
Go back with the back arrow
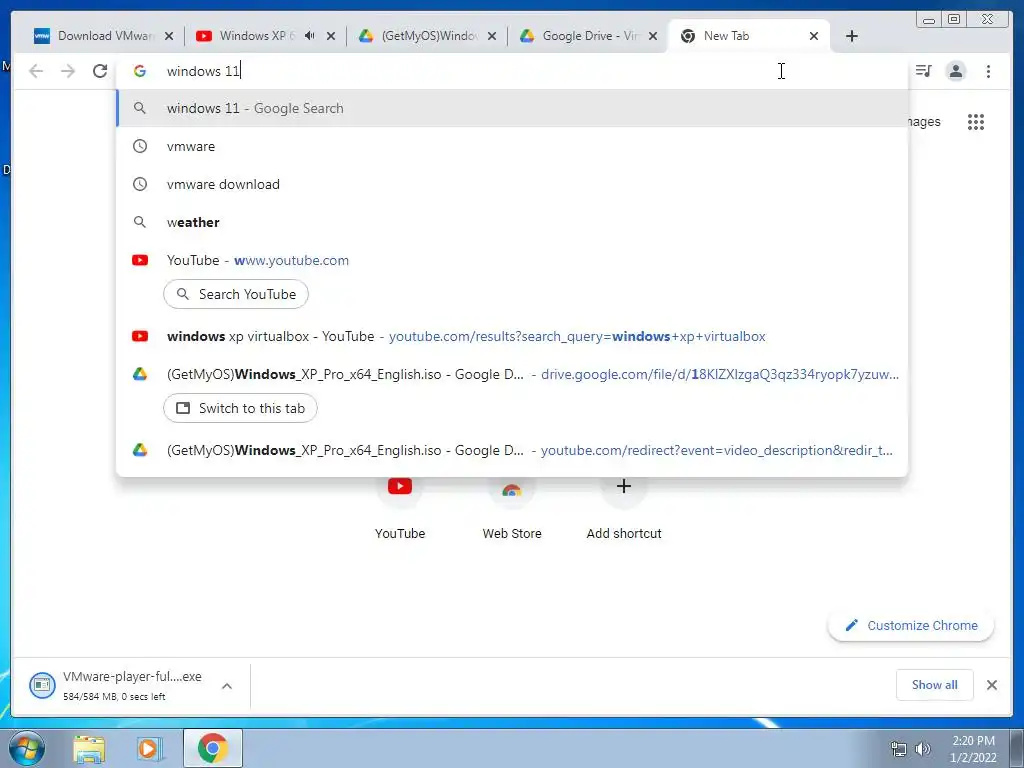click(36, 71)
